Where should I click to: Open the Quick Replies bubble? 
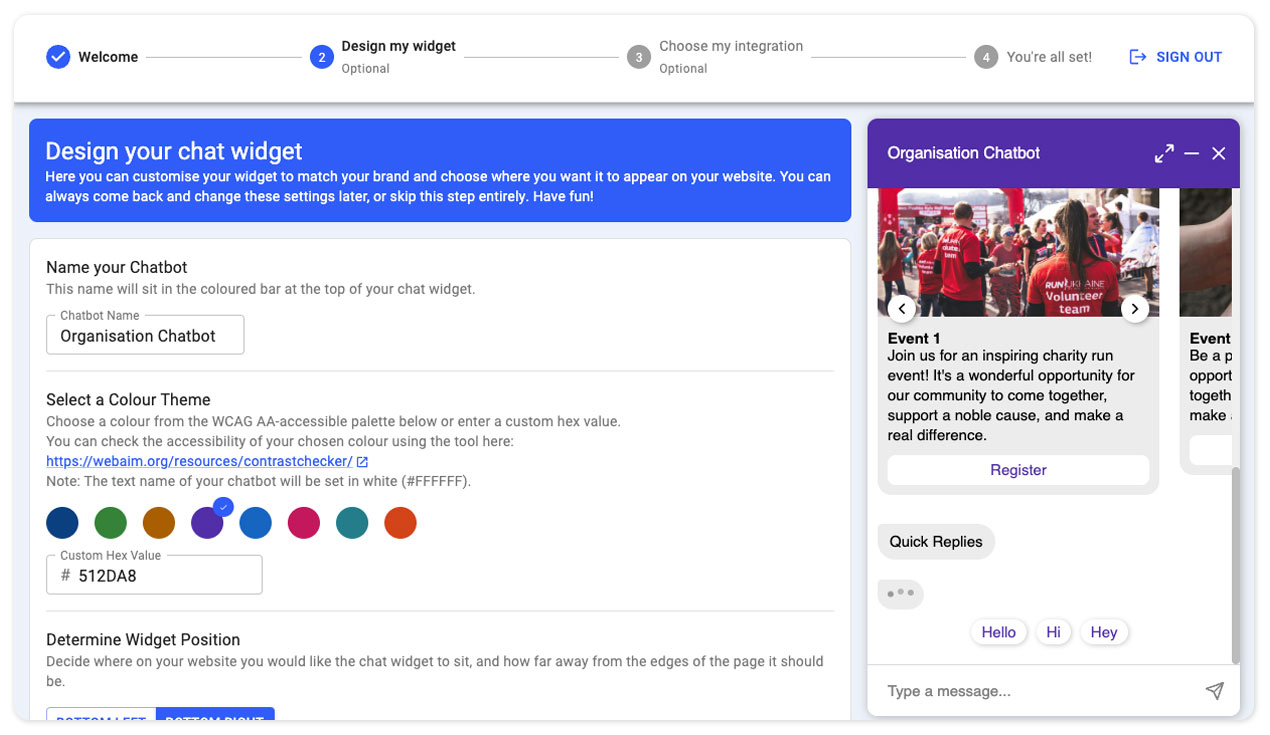[x=935, y=541]
